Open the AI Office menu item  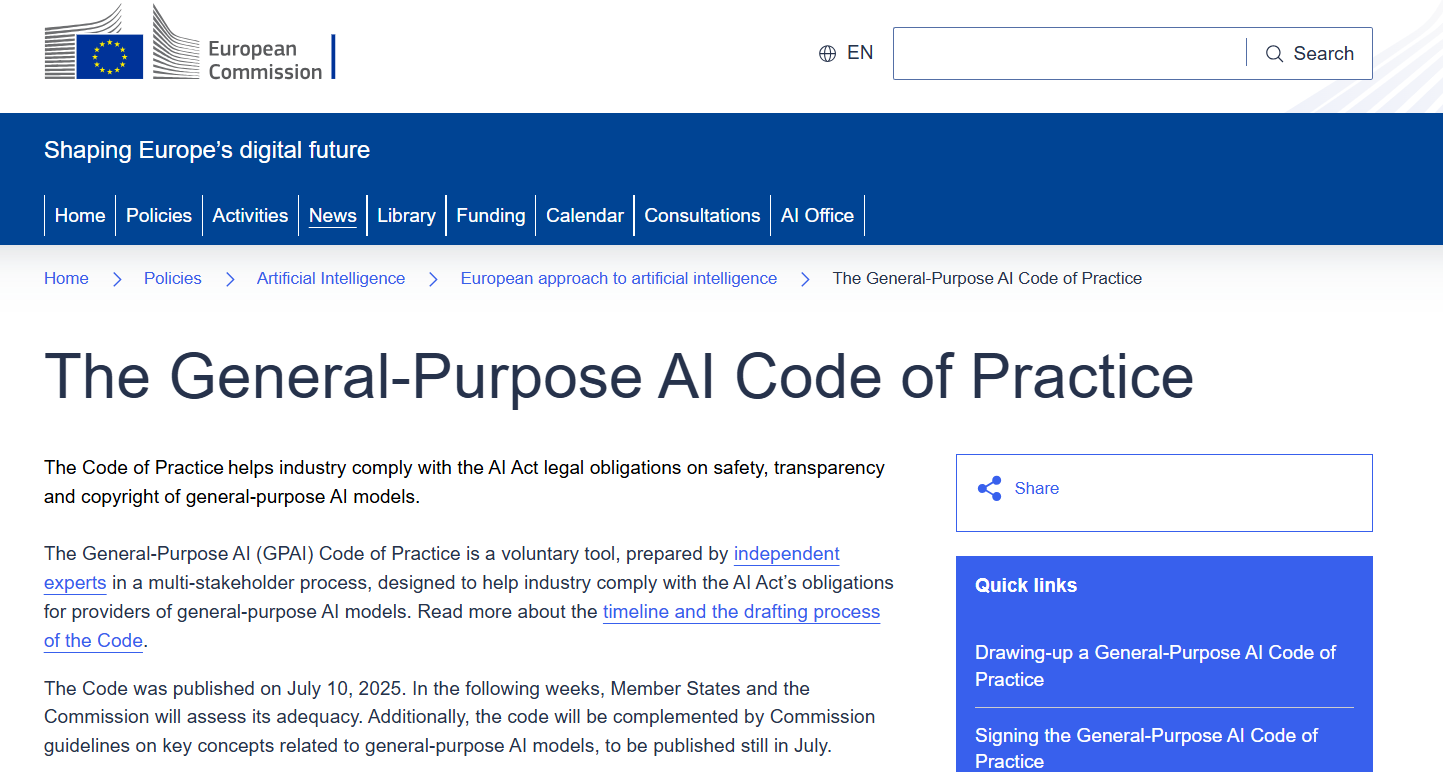click(817, 215)
